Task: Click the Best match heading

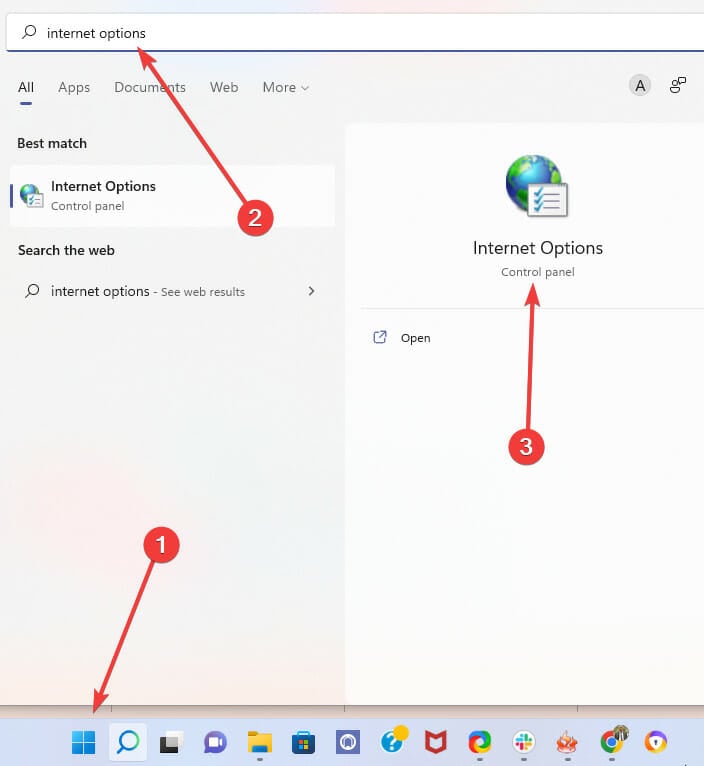Action: click(52, 143)
